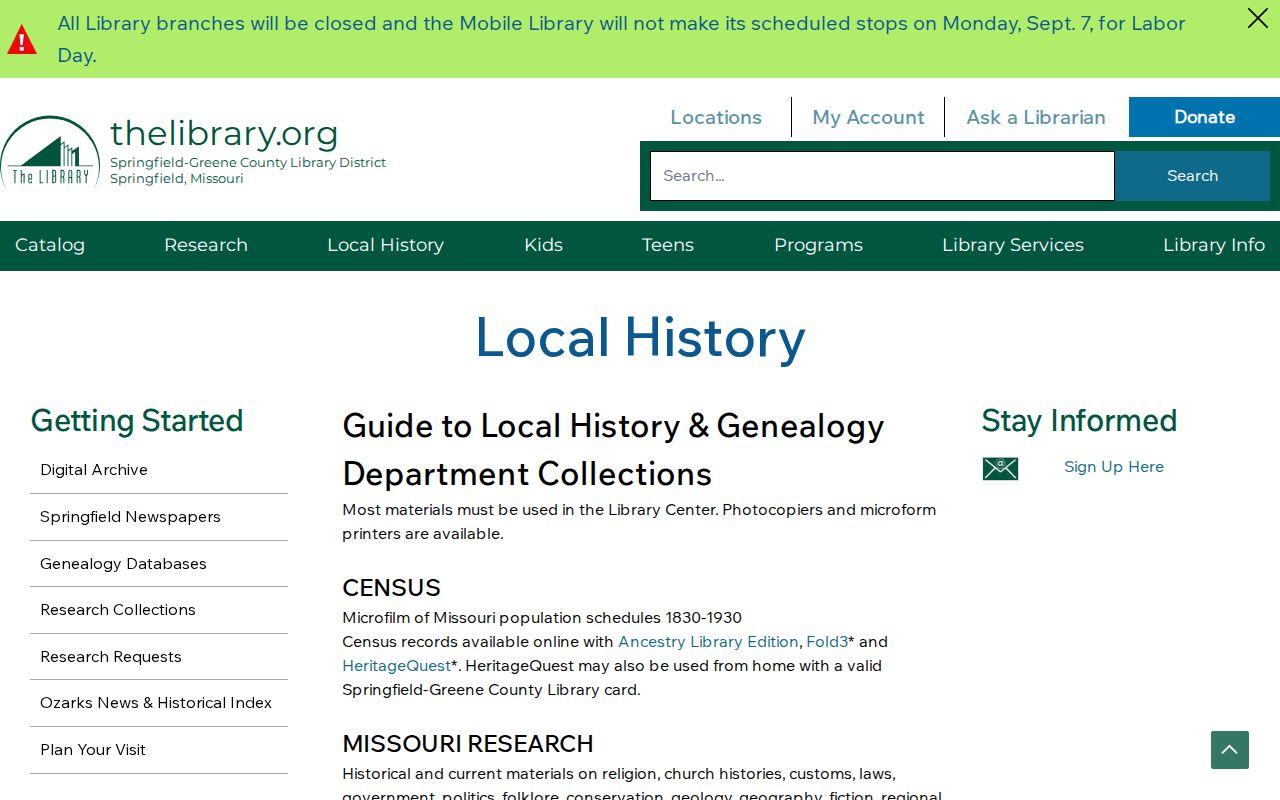Viewport: 1280px width, 800px height.
Task: Click the Search button
Action: pyautogui.click(x=1192, y=176)
